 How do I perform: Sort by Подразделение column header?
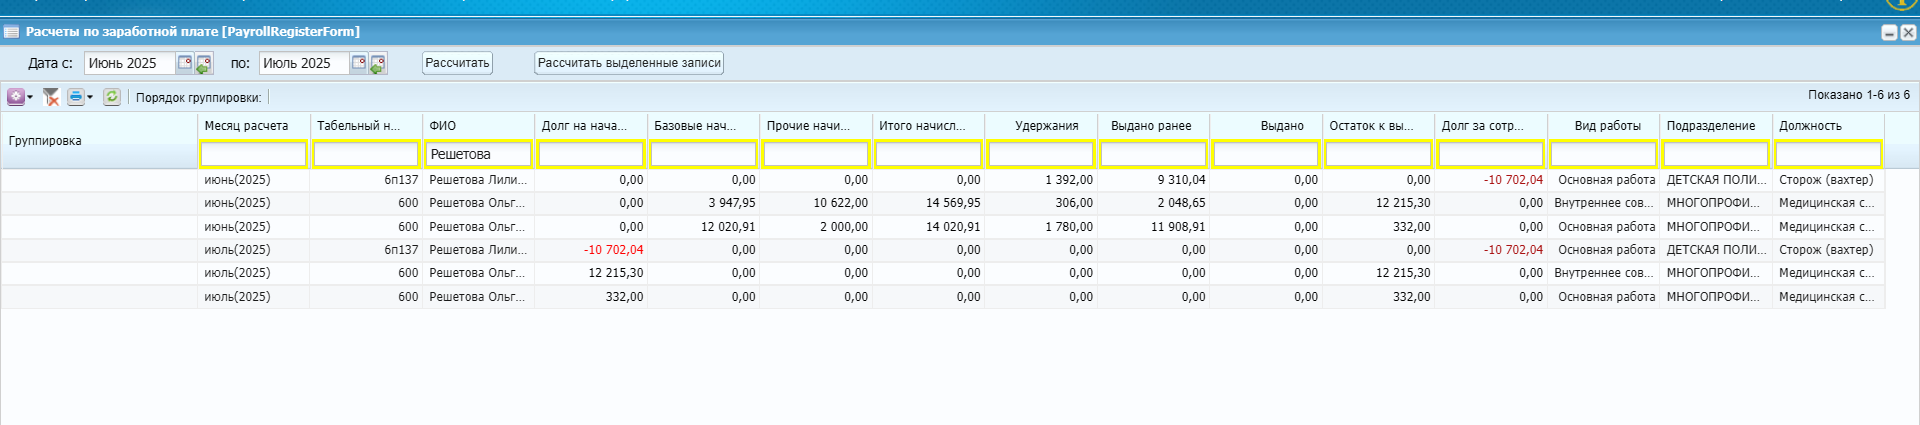coord(1715,126)
